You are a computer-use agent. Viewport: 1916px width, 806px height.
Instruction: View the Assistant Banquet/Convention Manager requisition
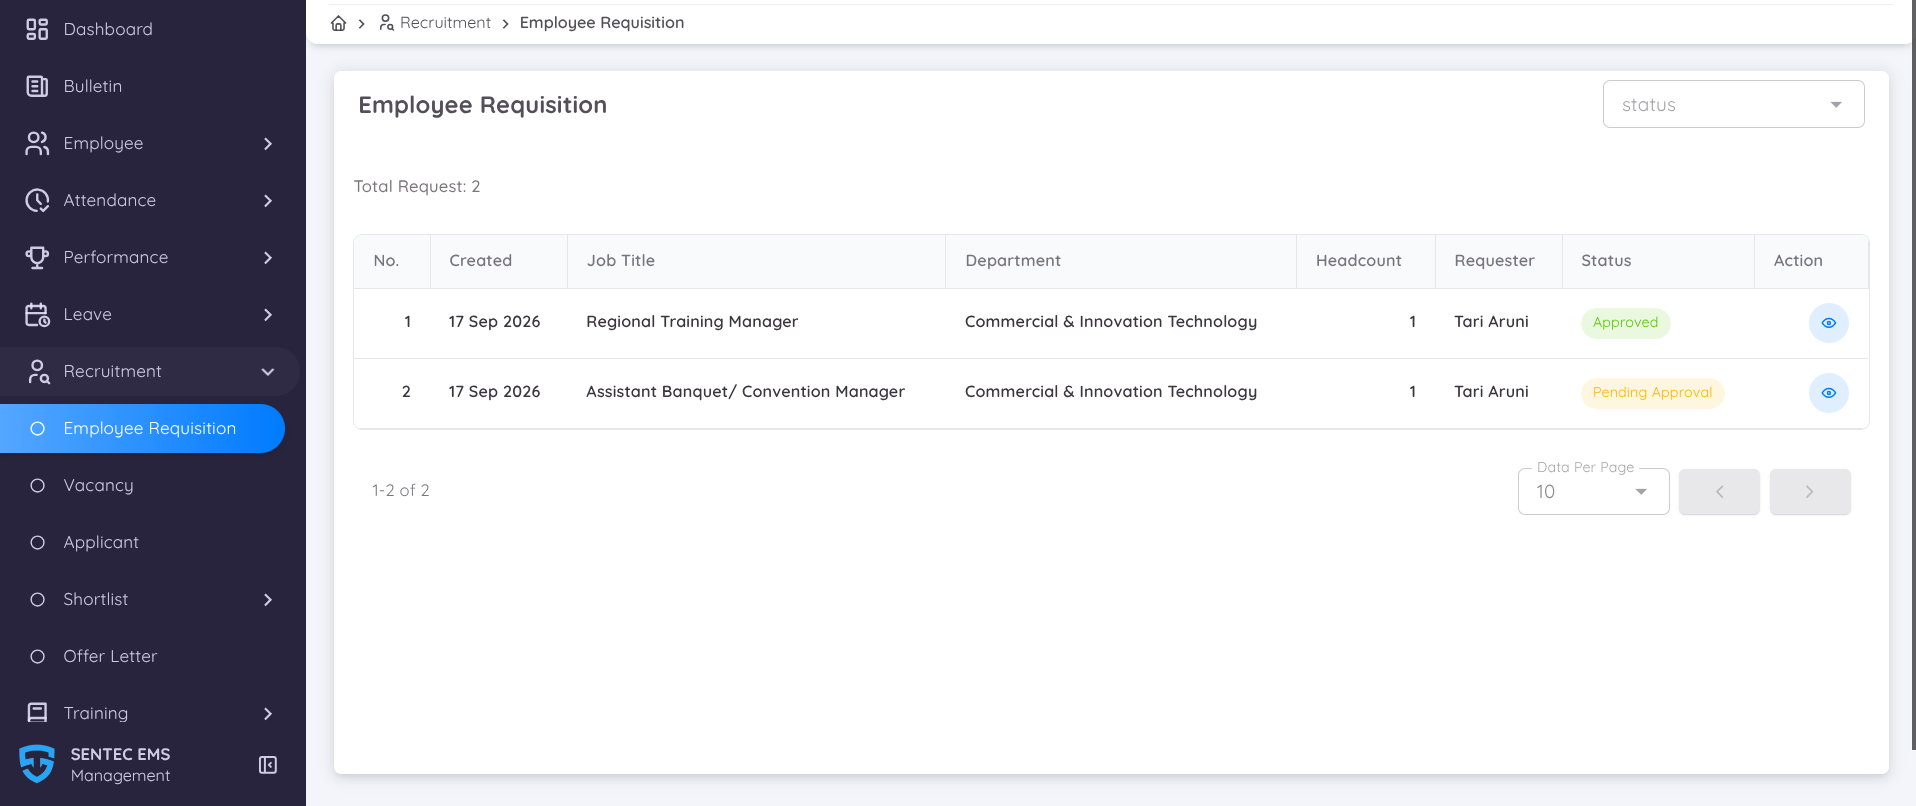1828,393
